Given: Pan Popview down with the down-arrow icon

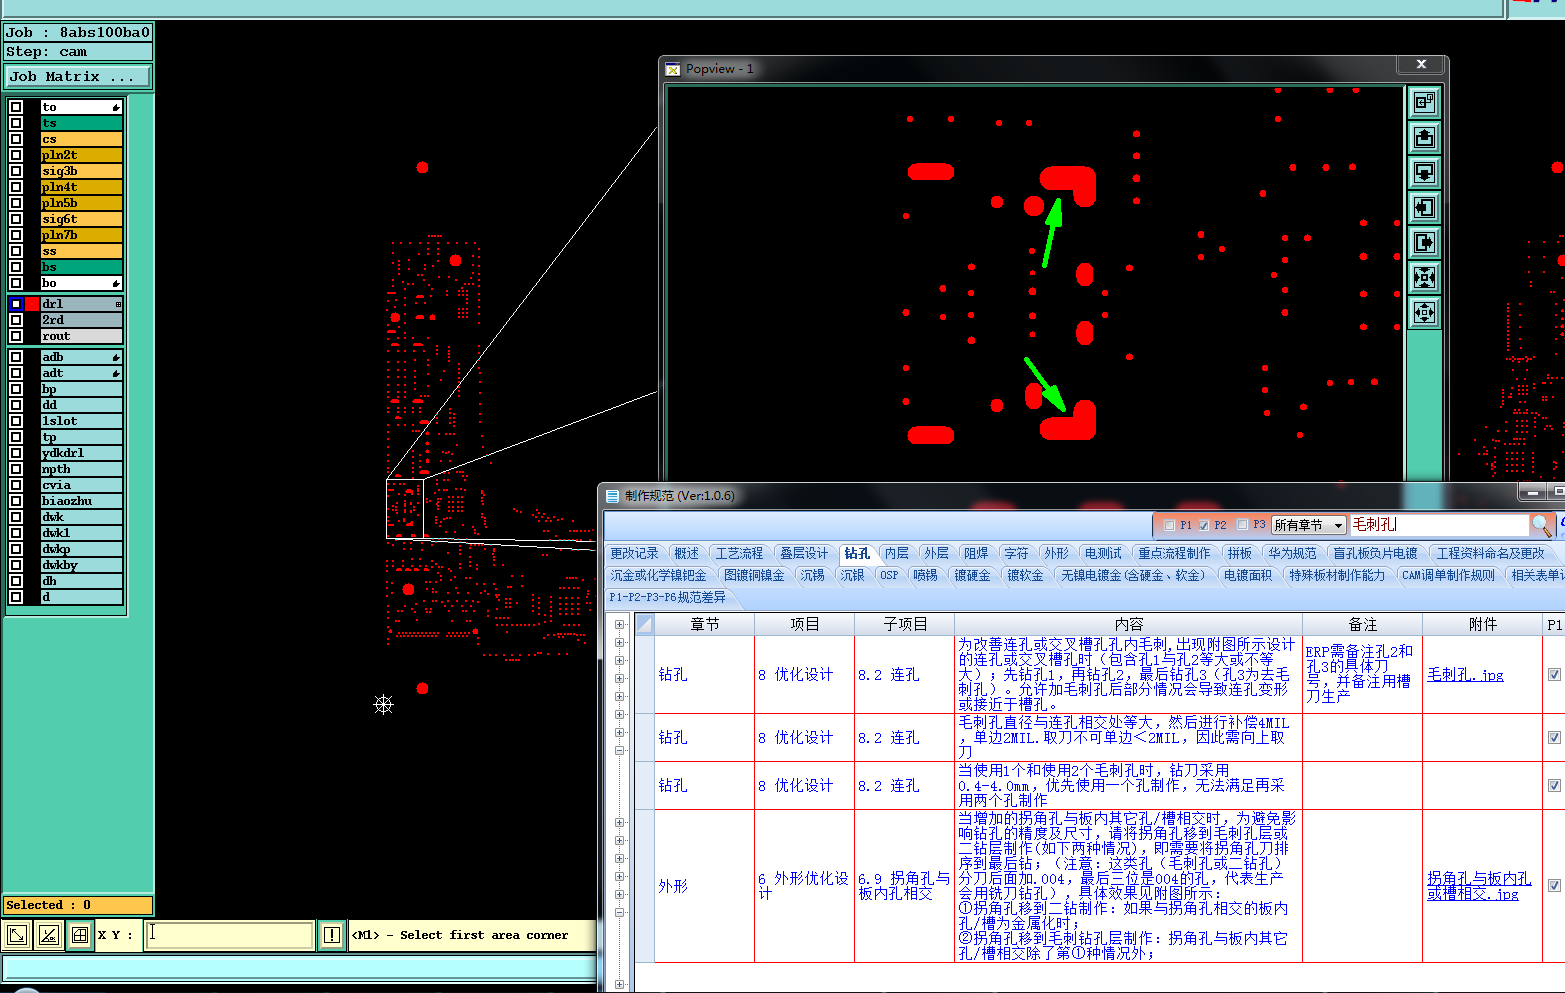Looking at the screenshot, I should [1424, 172].
